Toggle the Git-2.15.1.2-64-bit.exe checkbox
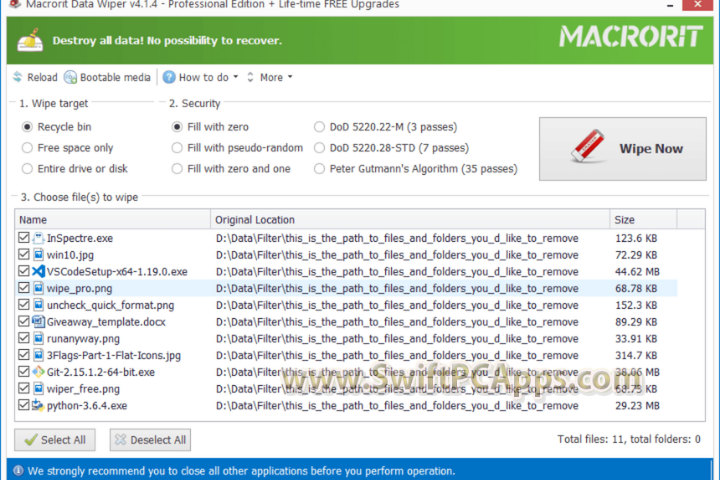Screen dimensions: 720x480 (x=23, y=371)
